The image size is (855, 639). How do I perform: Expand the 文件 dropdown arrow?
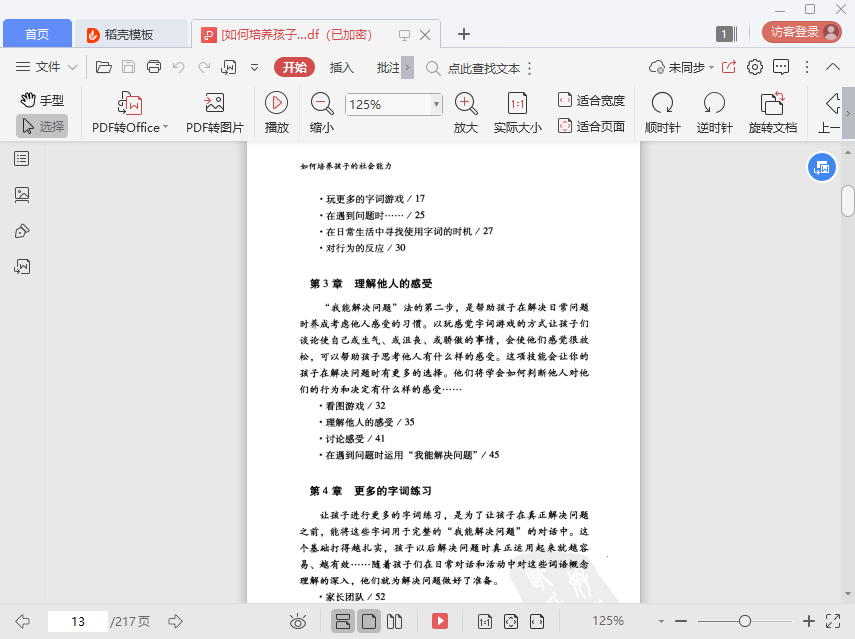73,68
